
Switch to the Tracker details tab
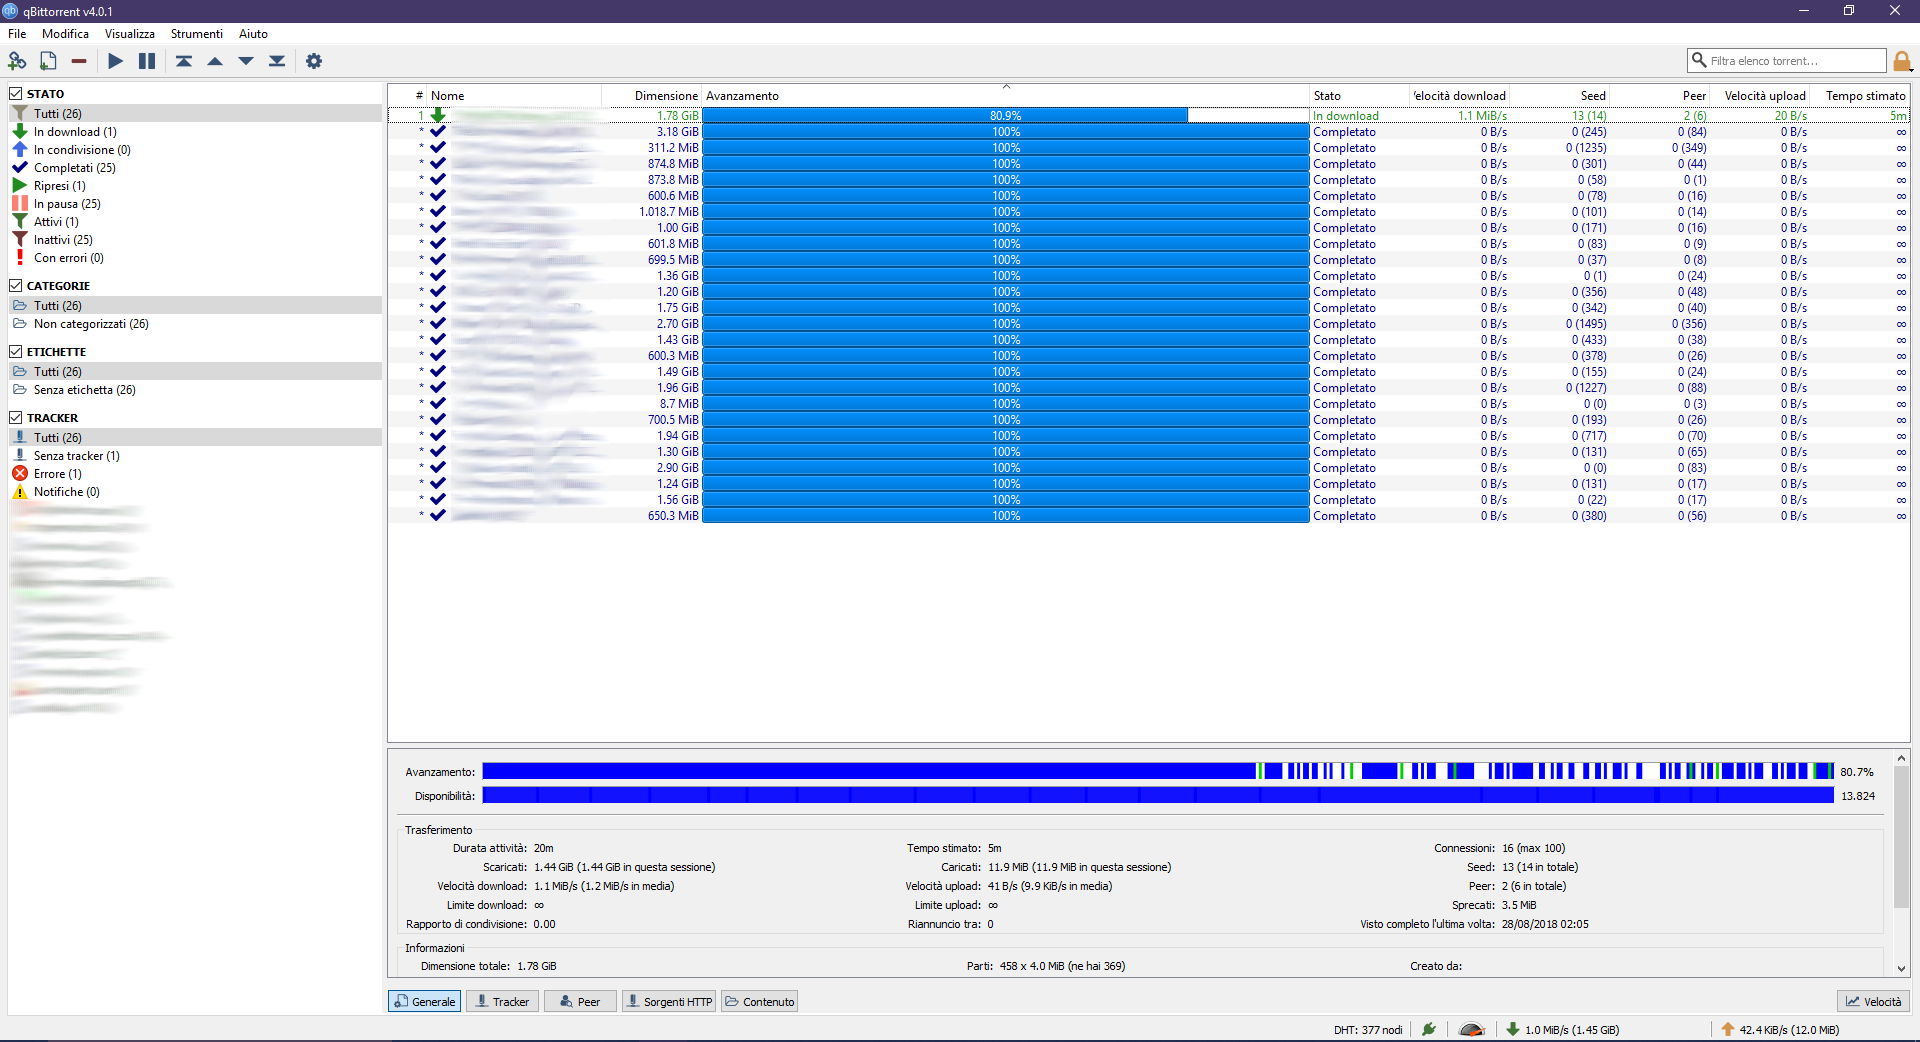502,1001
